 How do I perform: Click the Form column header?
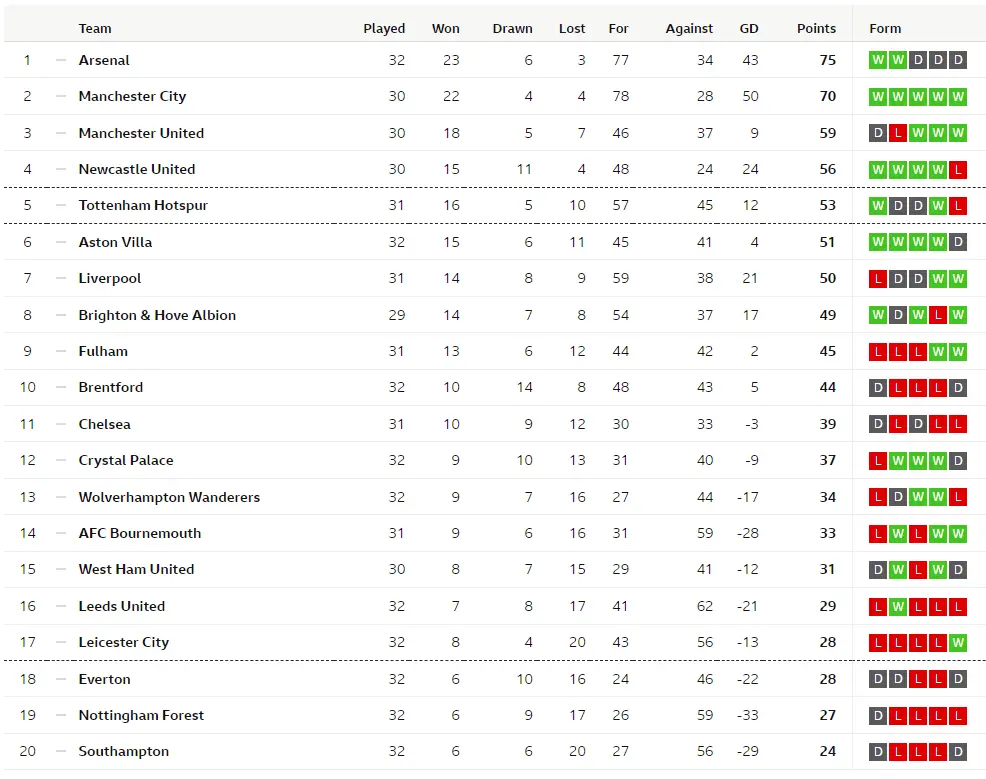point(885,28)
